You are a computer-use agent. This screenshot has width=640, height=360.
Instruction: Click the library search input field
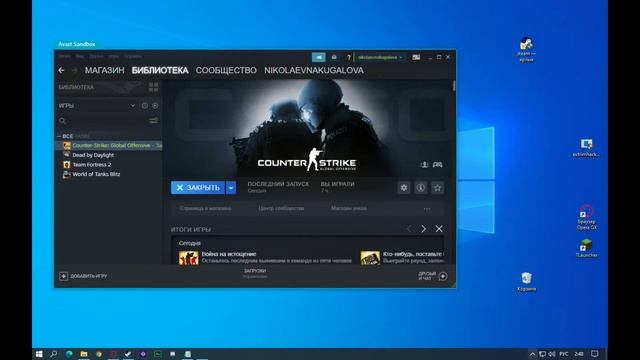102,121
